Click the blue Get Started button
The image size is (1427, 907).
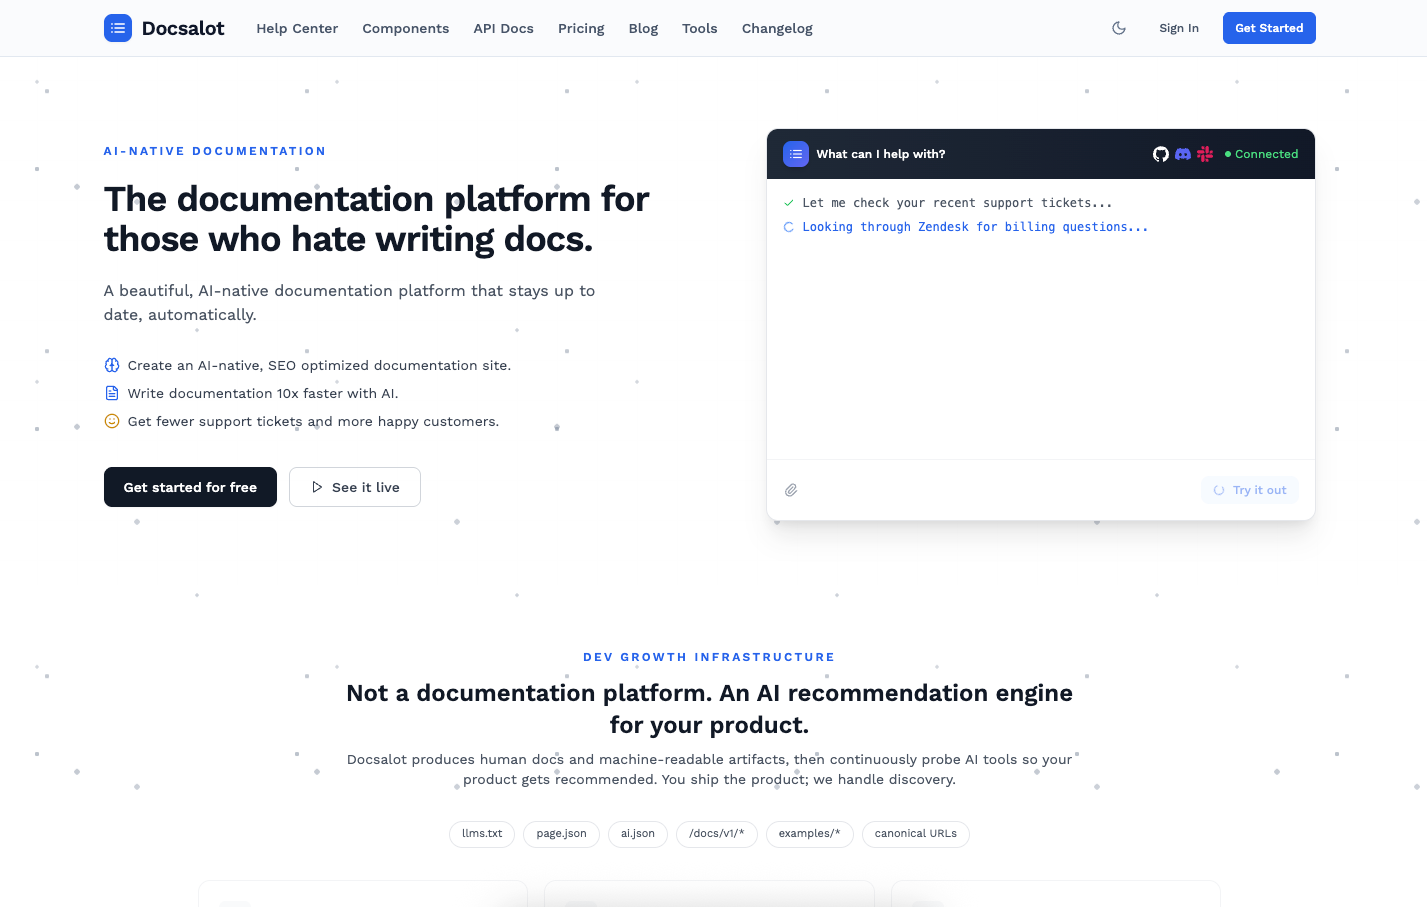click(1269, 28)
